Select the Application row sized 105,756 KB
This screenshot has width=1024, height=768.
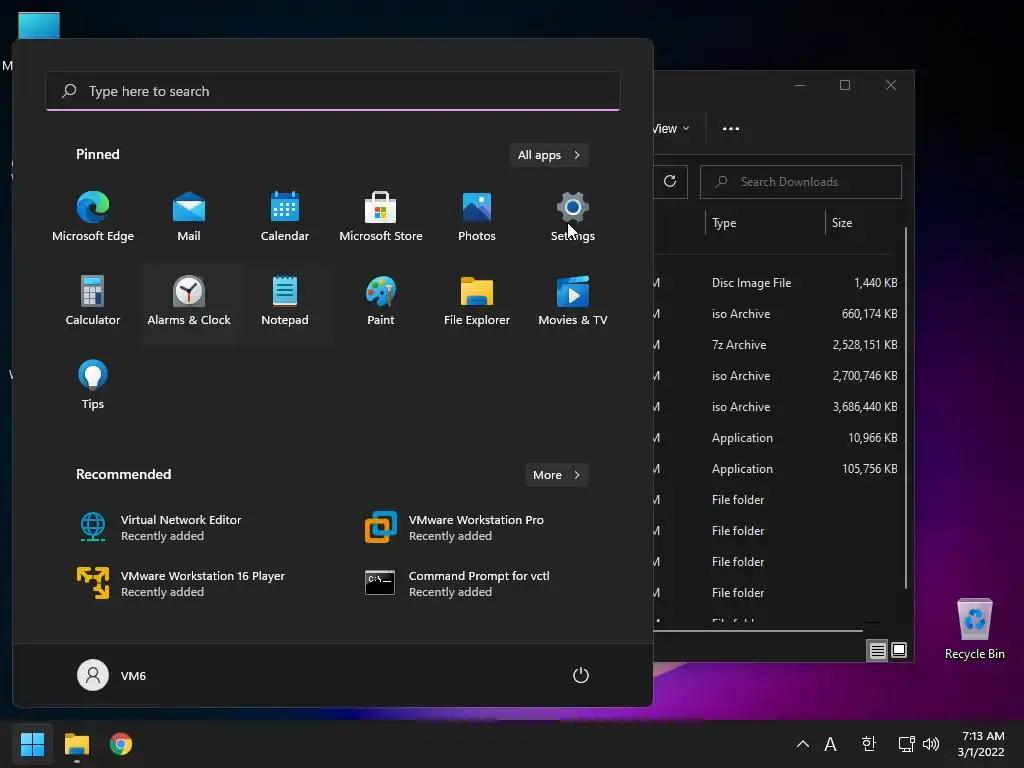(777, 469)
